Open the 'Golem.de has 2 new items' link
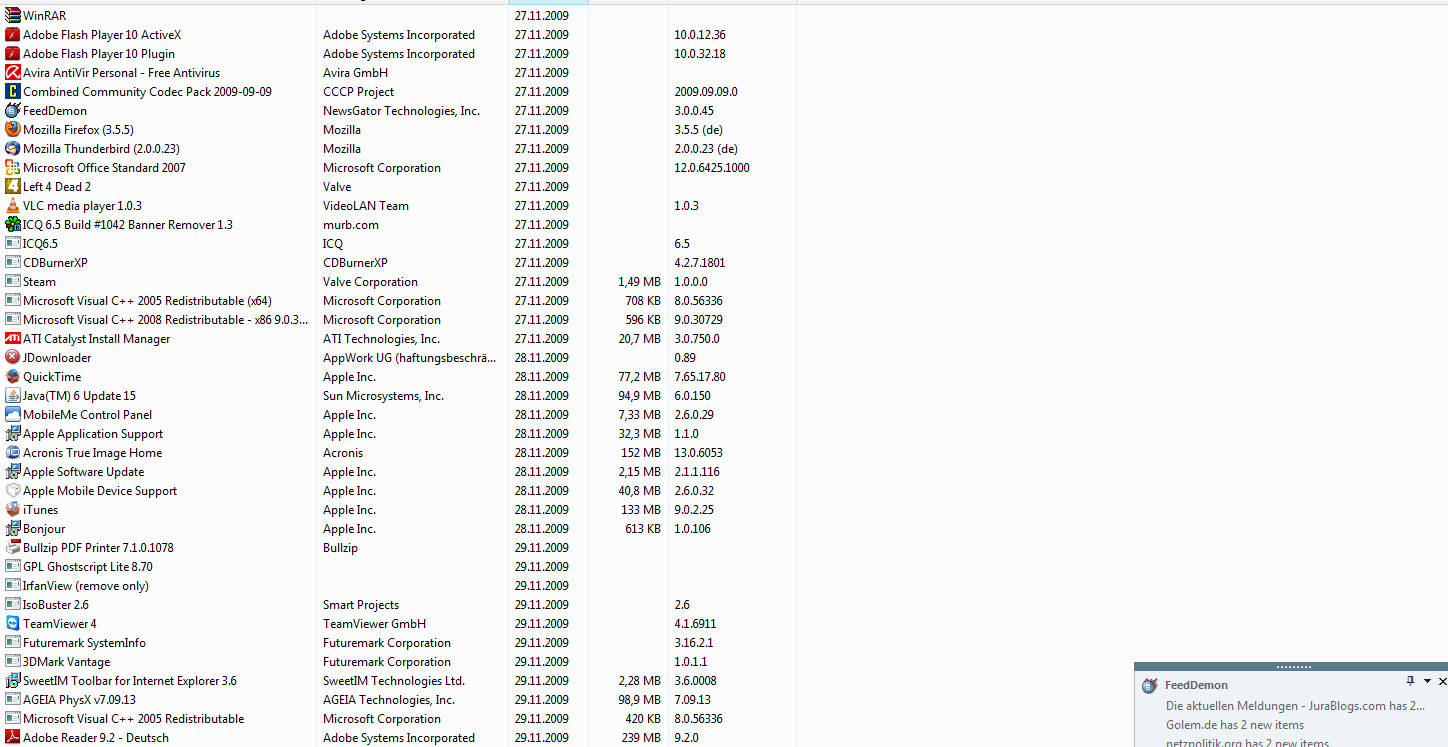Viewport: 1448px width, 747px height. pos(1235,725)
